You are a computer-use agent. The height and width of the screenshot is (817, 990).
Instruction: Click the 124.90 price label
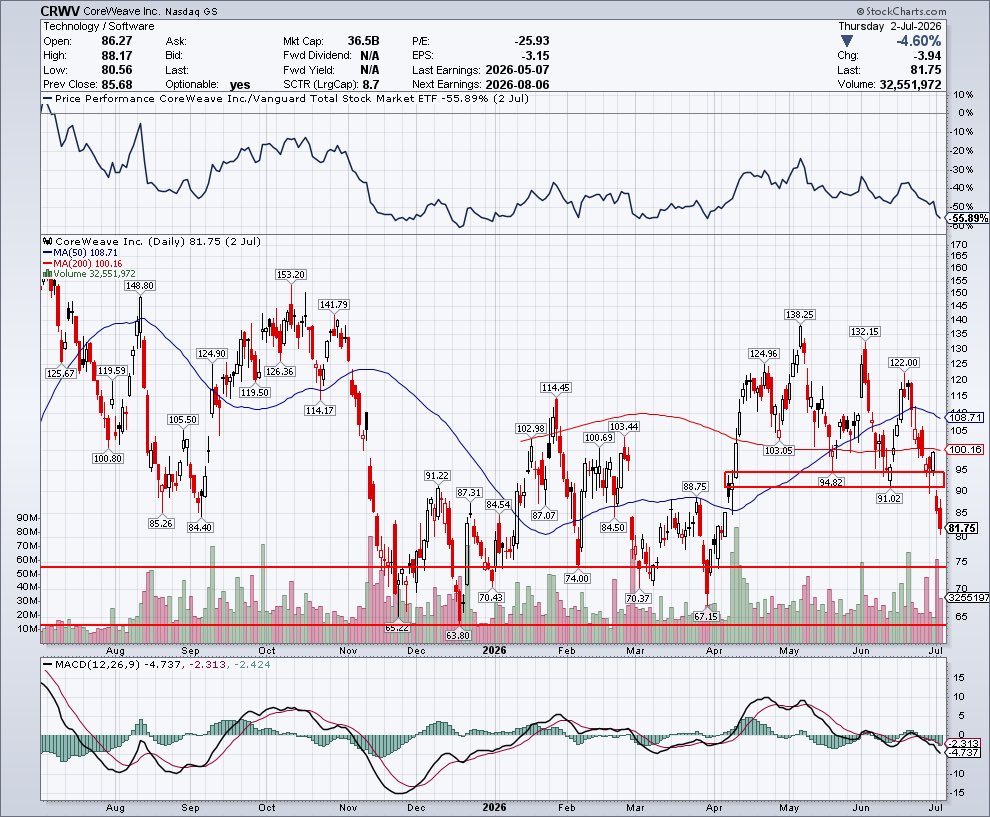point(212,354)
